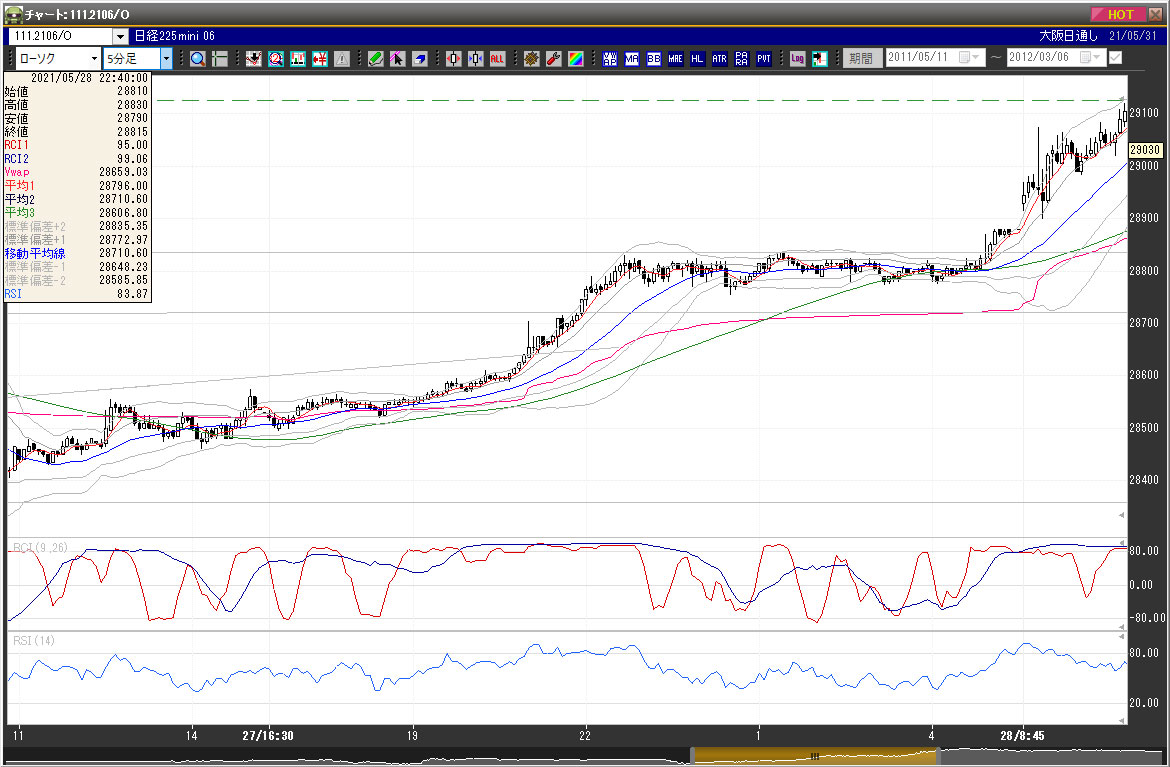
Task: Click the 期間 period button
Action: pos(860,58)
